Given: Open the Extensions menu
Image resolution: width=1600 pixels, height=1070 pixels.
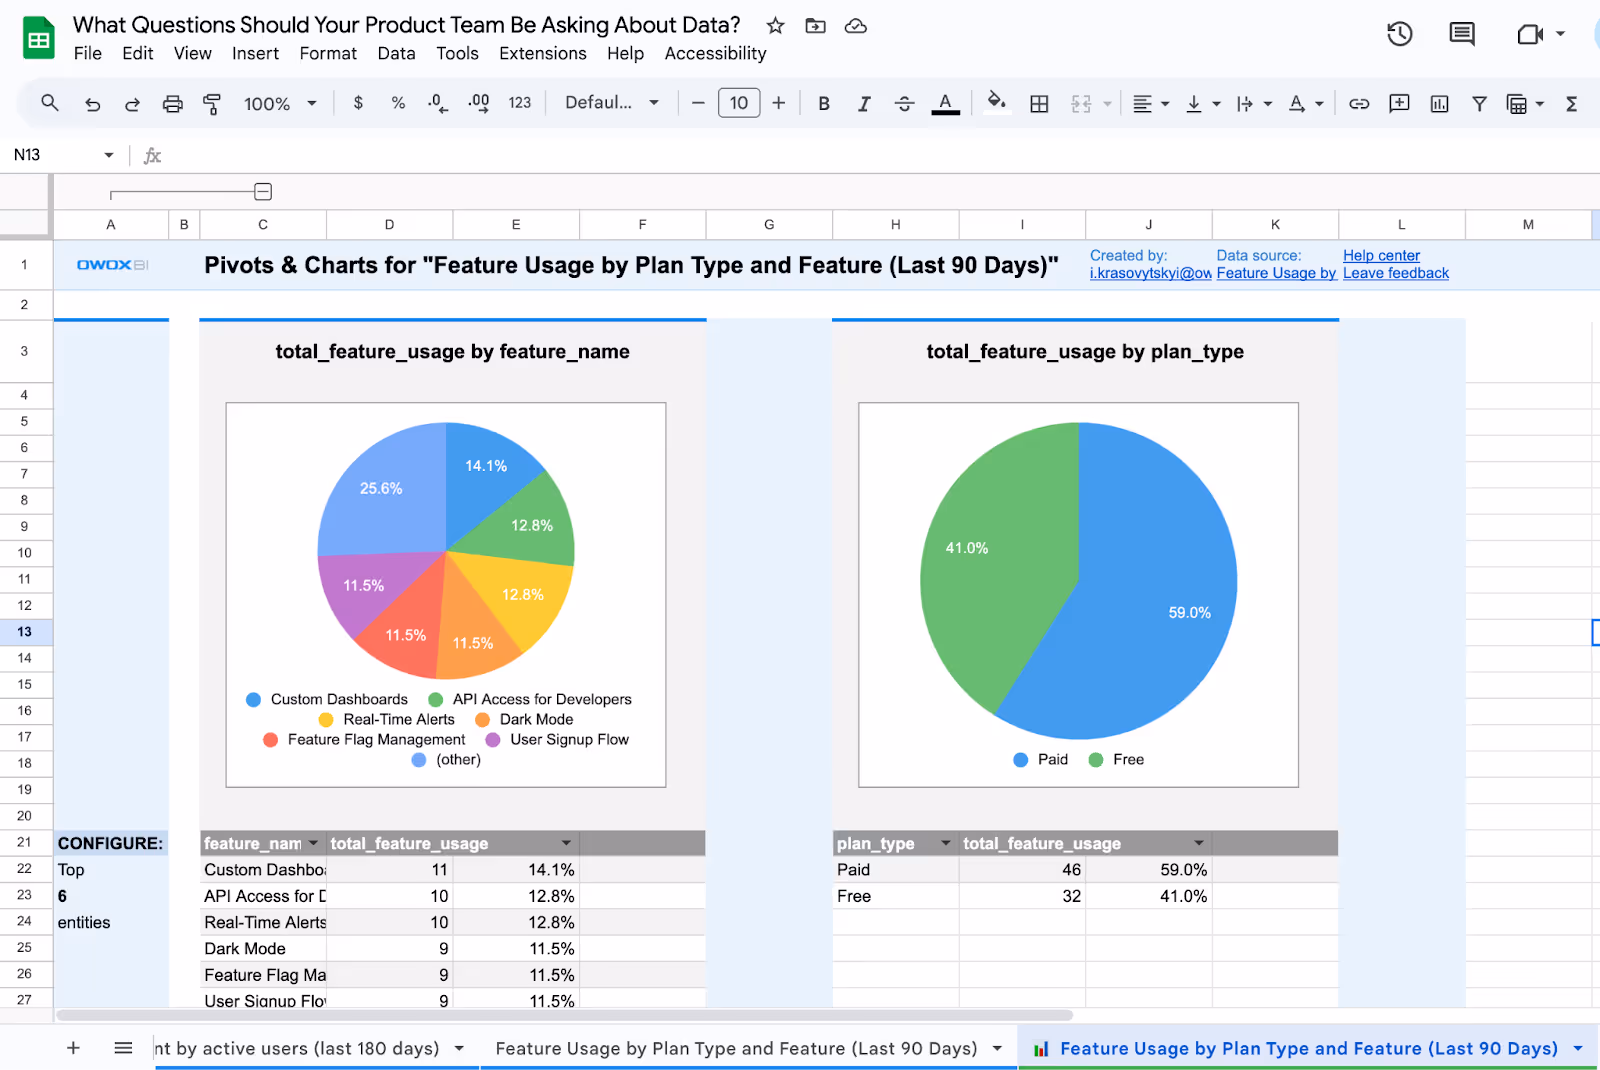Looking at the screenshot, I should [x=543, y=53].
